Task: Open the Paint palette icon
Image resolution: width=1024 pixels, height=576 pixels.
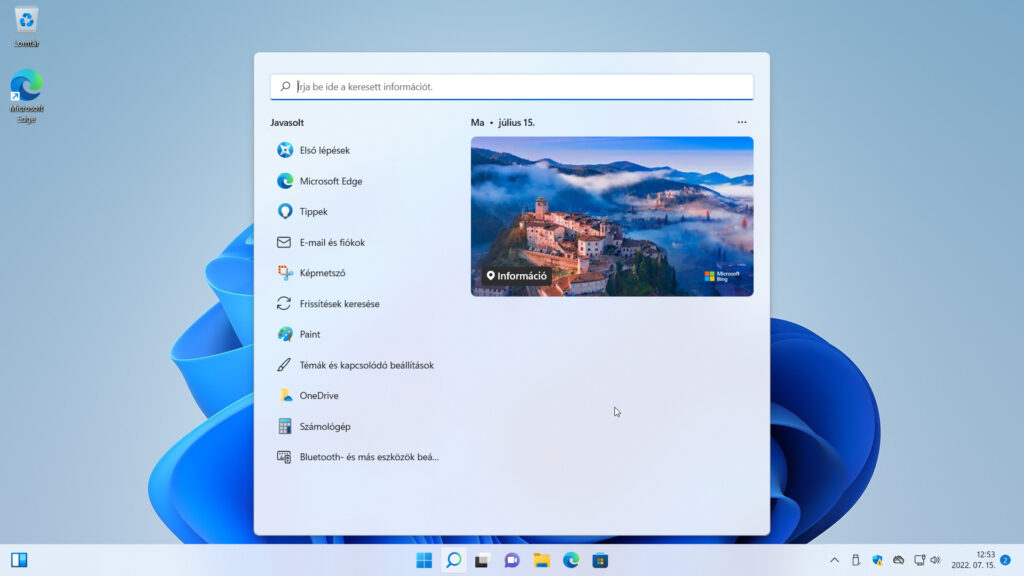Action: tap(285, 334)
